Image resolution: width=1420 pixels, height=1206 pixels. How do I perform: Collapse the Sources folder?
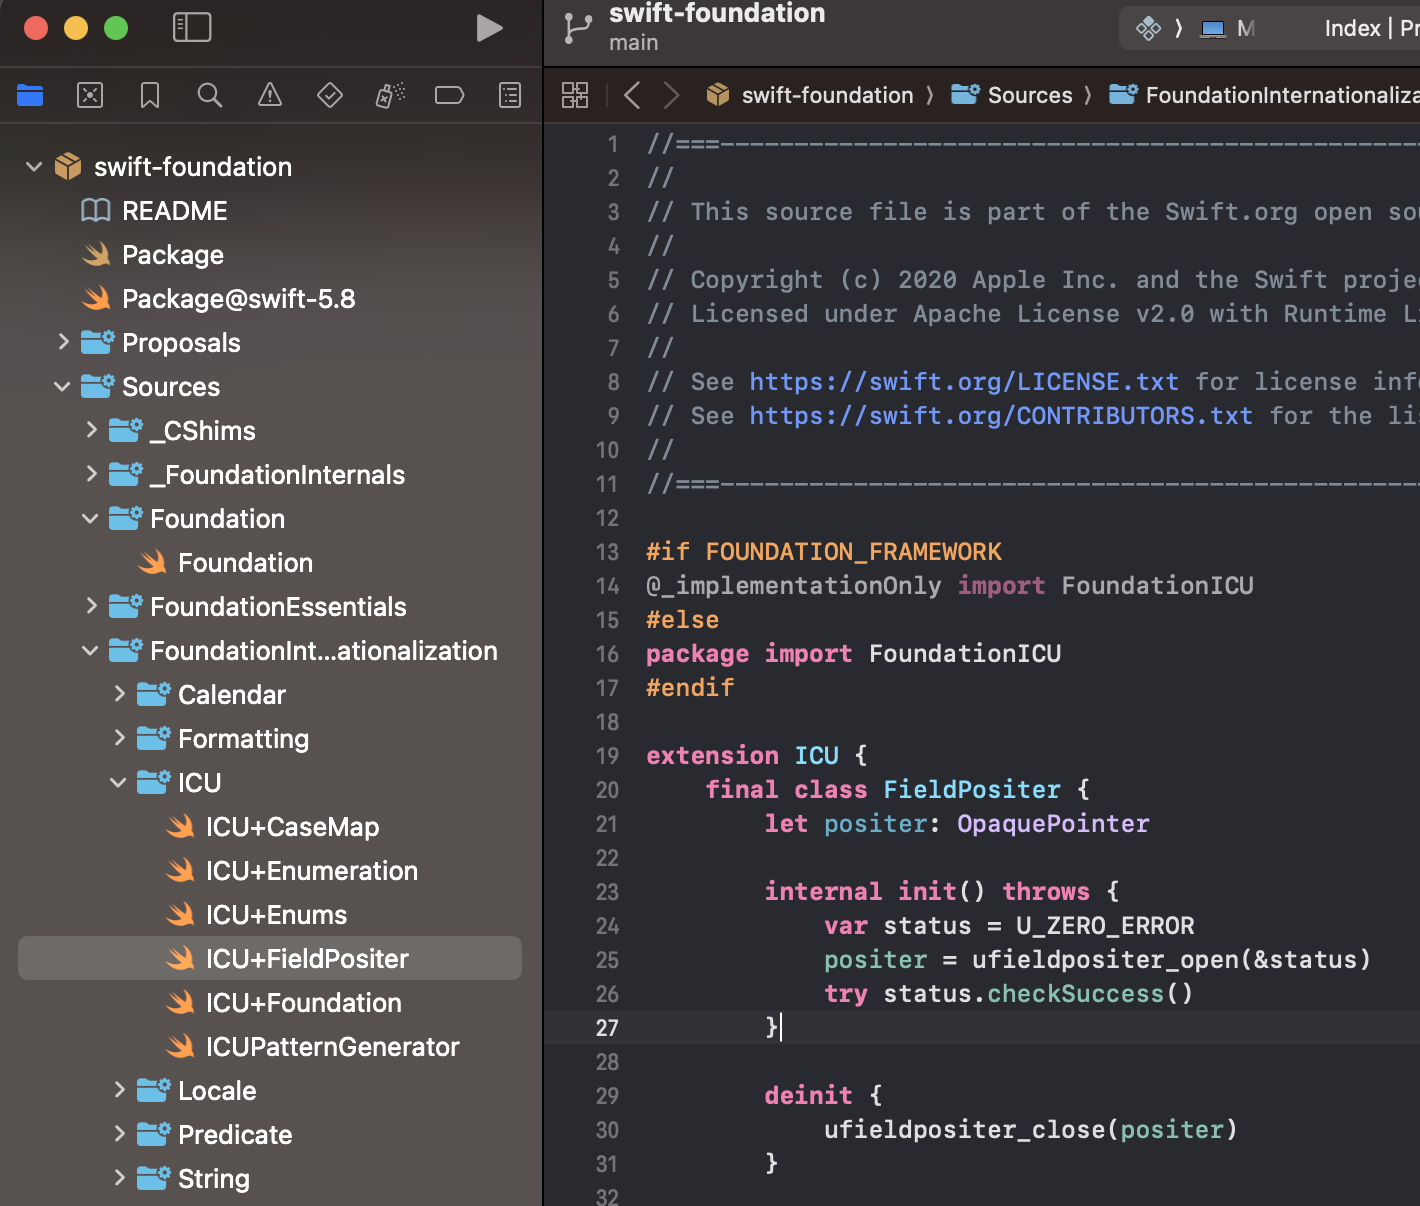62,387
